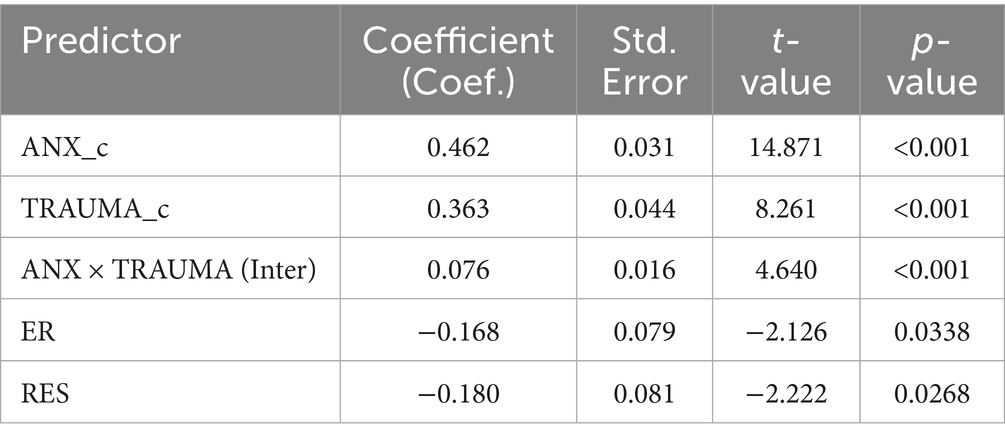Select the coefficient value 0.076
The image size is (1005, 441).
click(458, 272)
